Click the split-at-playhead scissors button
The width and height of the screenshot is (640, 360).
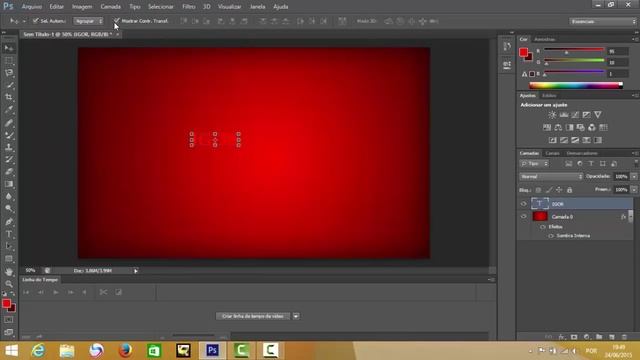[103, 292]
